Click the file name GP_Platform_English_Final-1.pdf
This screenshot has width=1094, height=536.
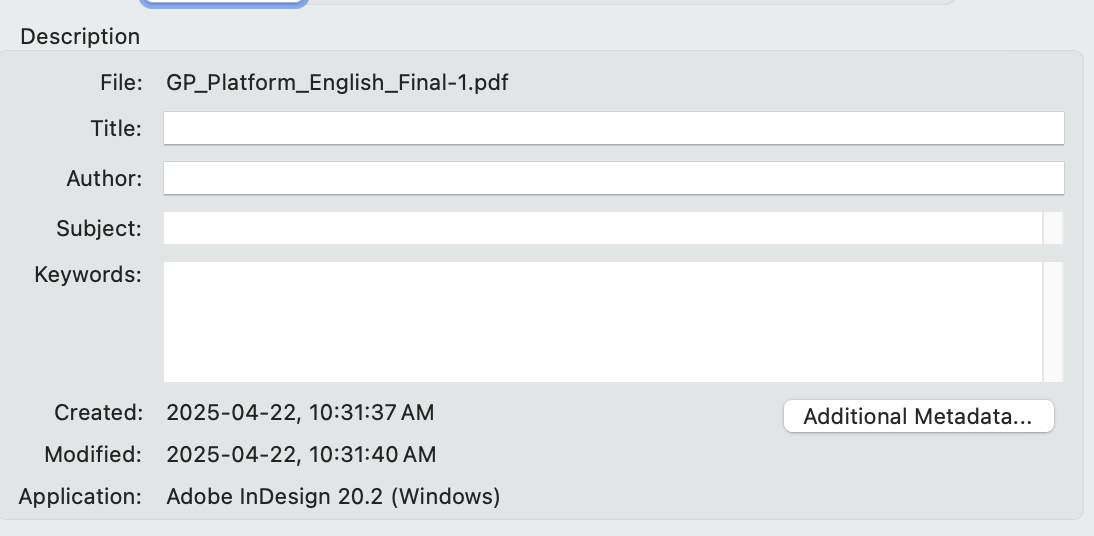tap(337, 82)
